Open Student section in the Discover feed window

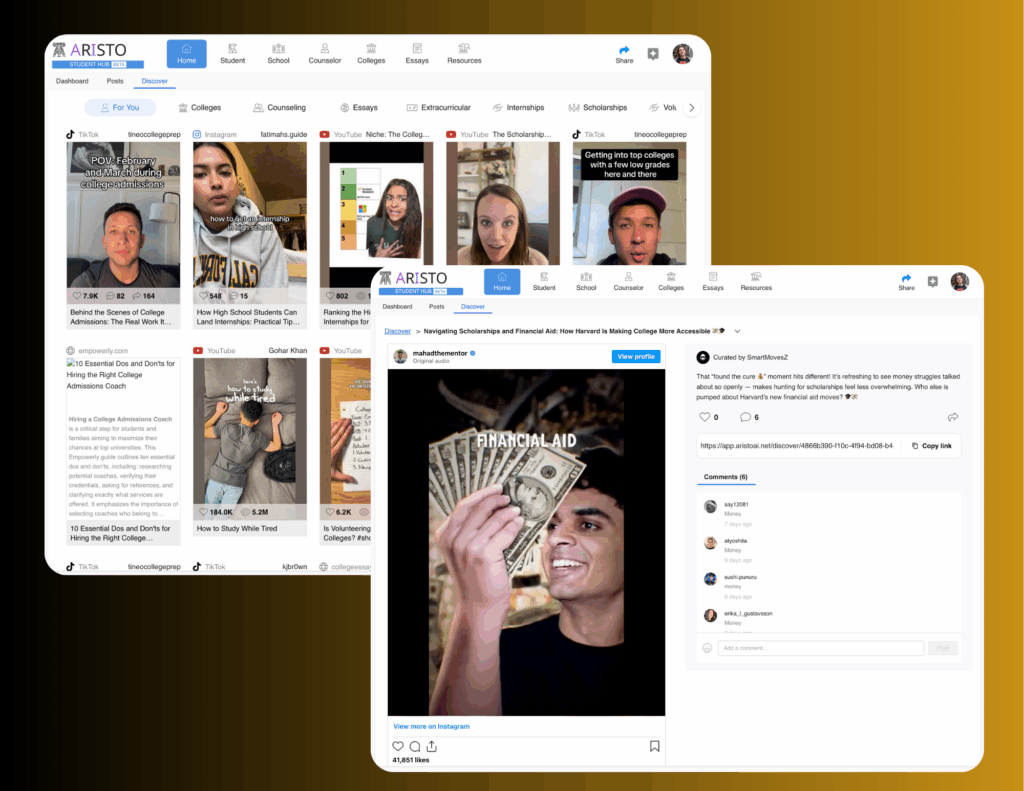click(x=232, y=54)
